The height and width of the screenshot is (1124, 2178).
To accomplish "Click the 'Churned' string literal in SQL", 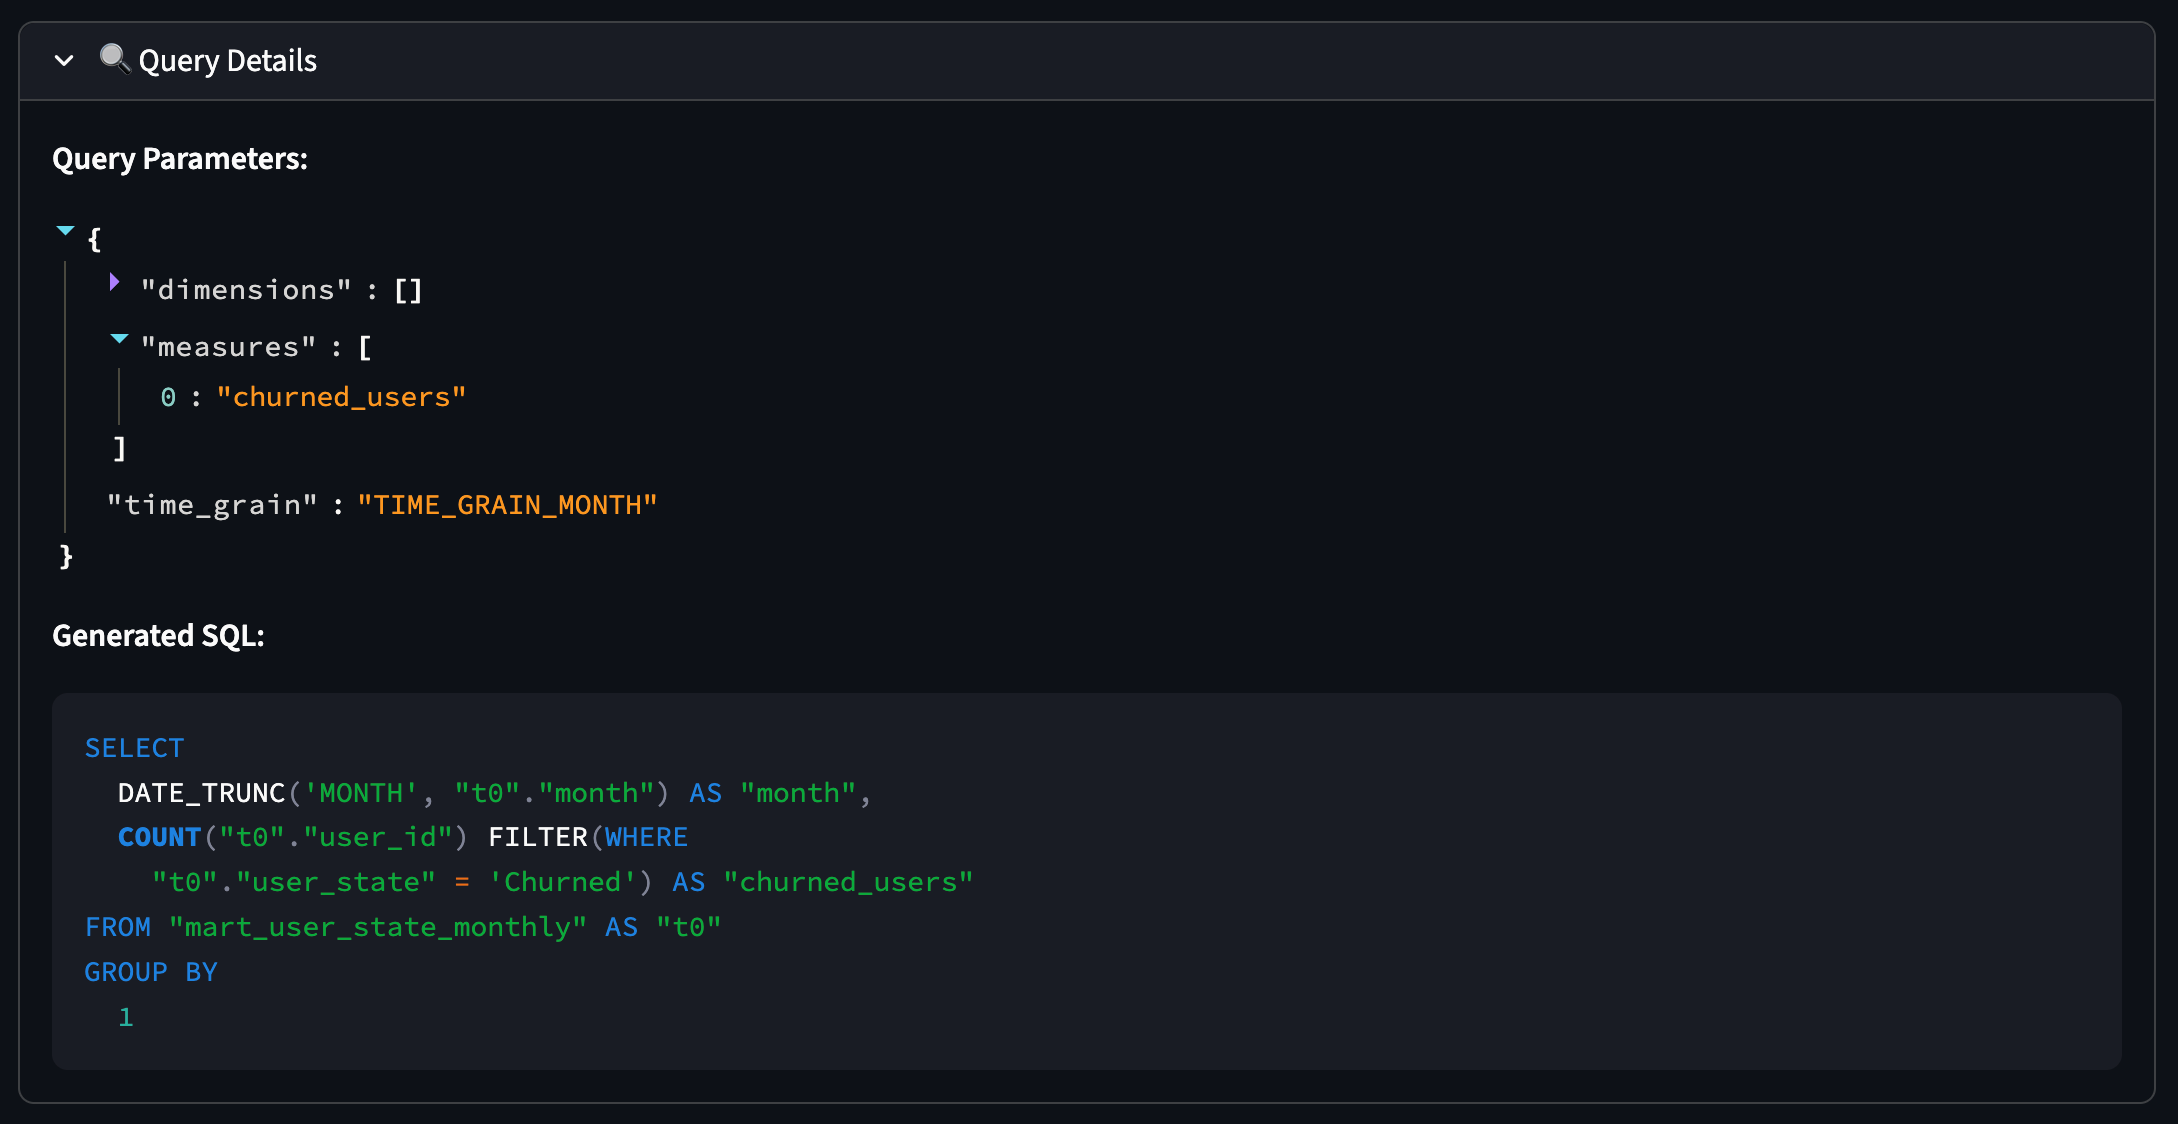I will click(562, 882).
